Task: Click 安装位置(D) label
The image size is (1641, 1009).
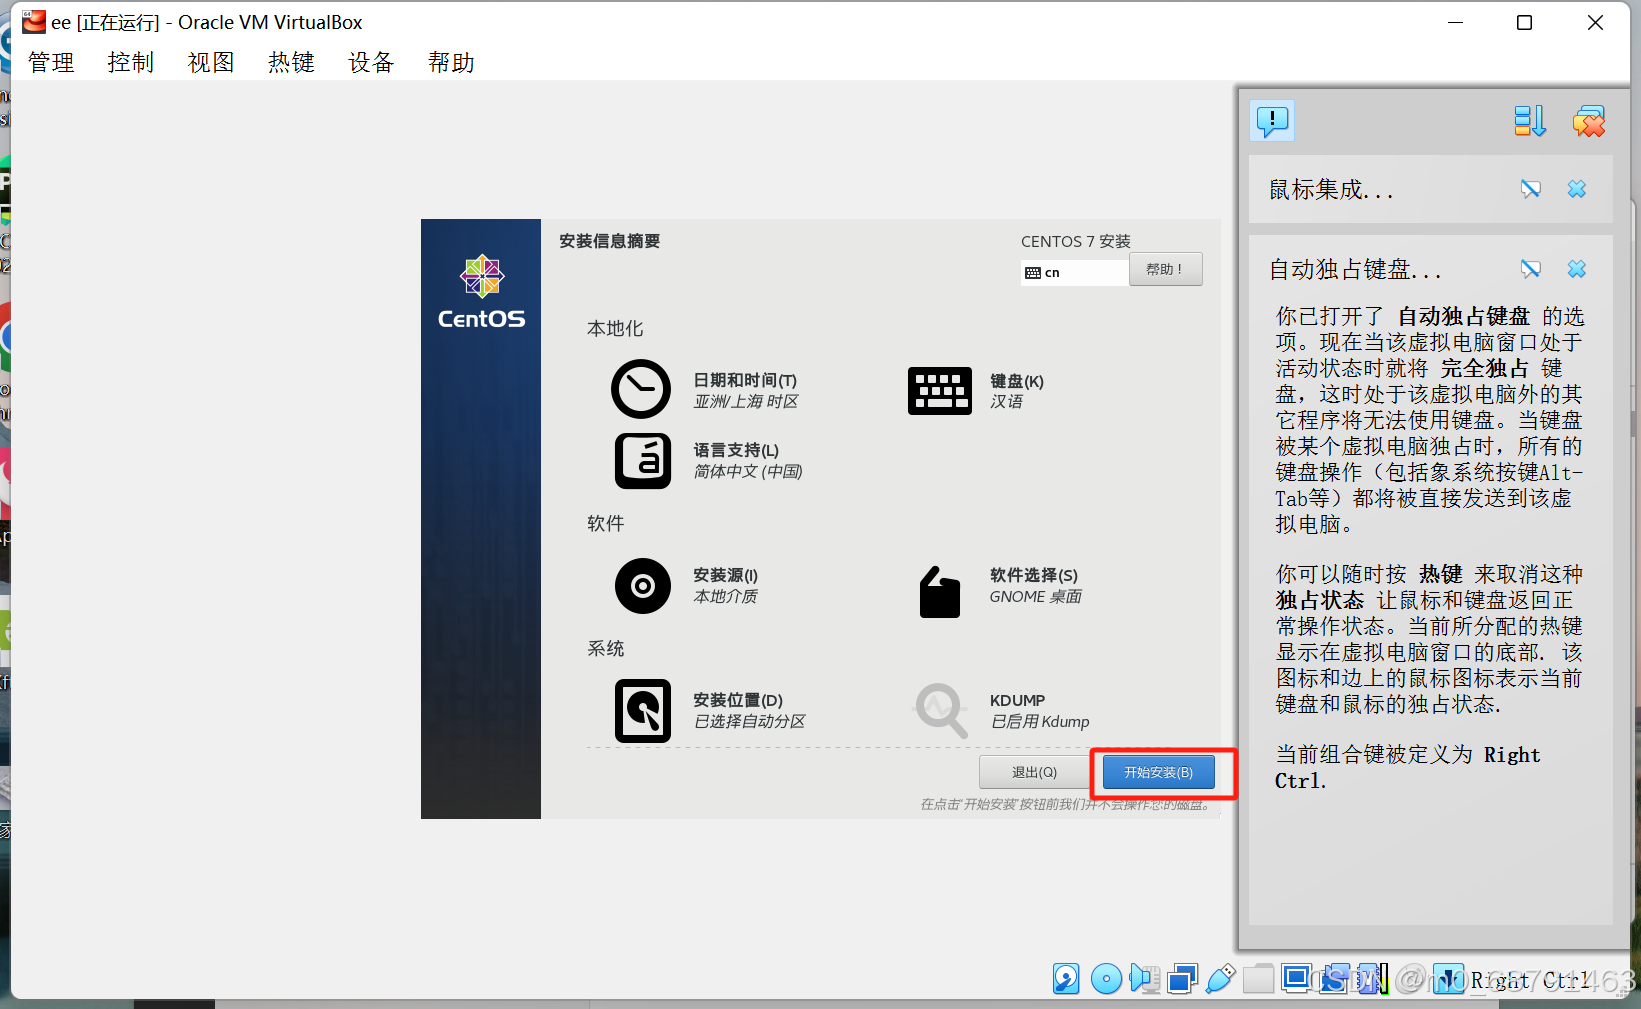Action: click(738, 700)
